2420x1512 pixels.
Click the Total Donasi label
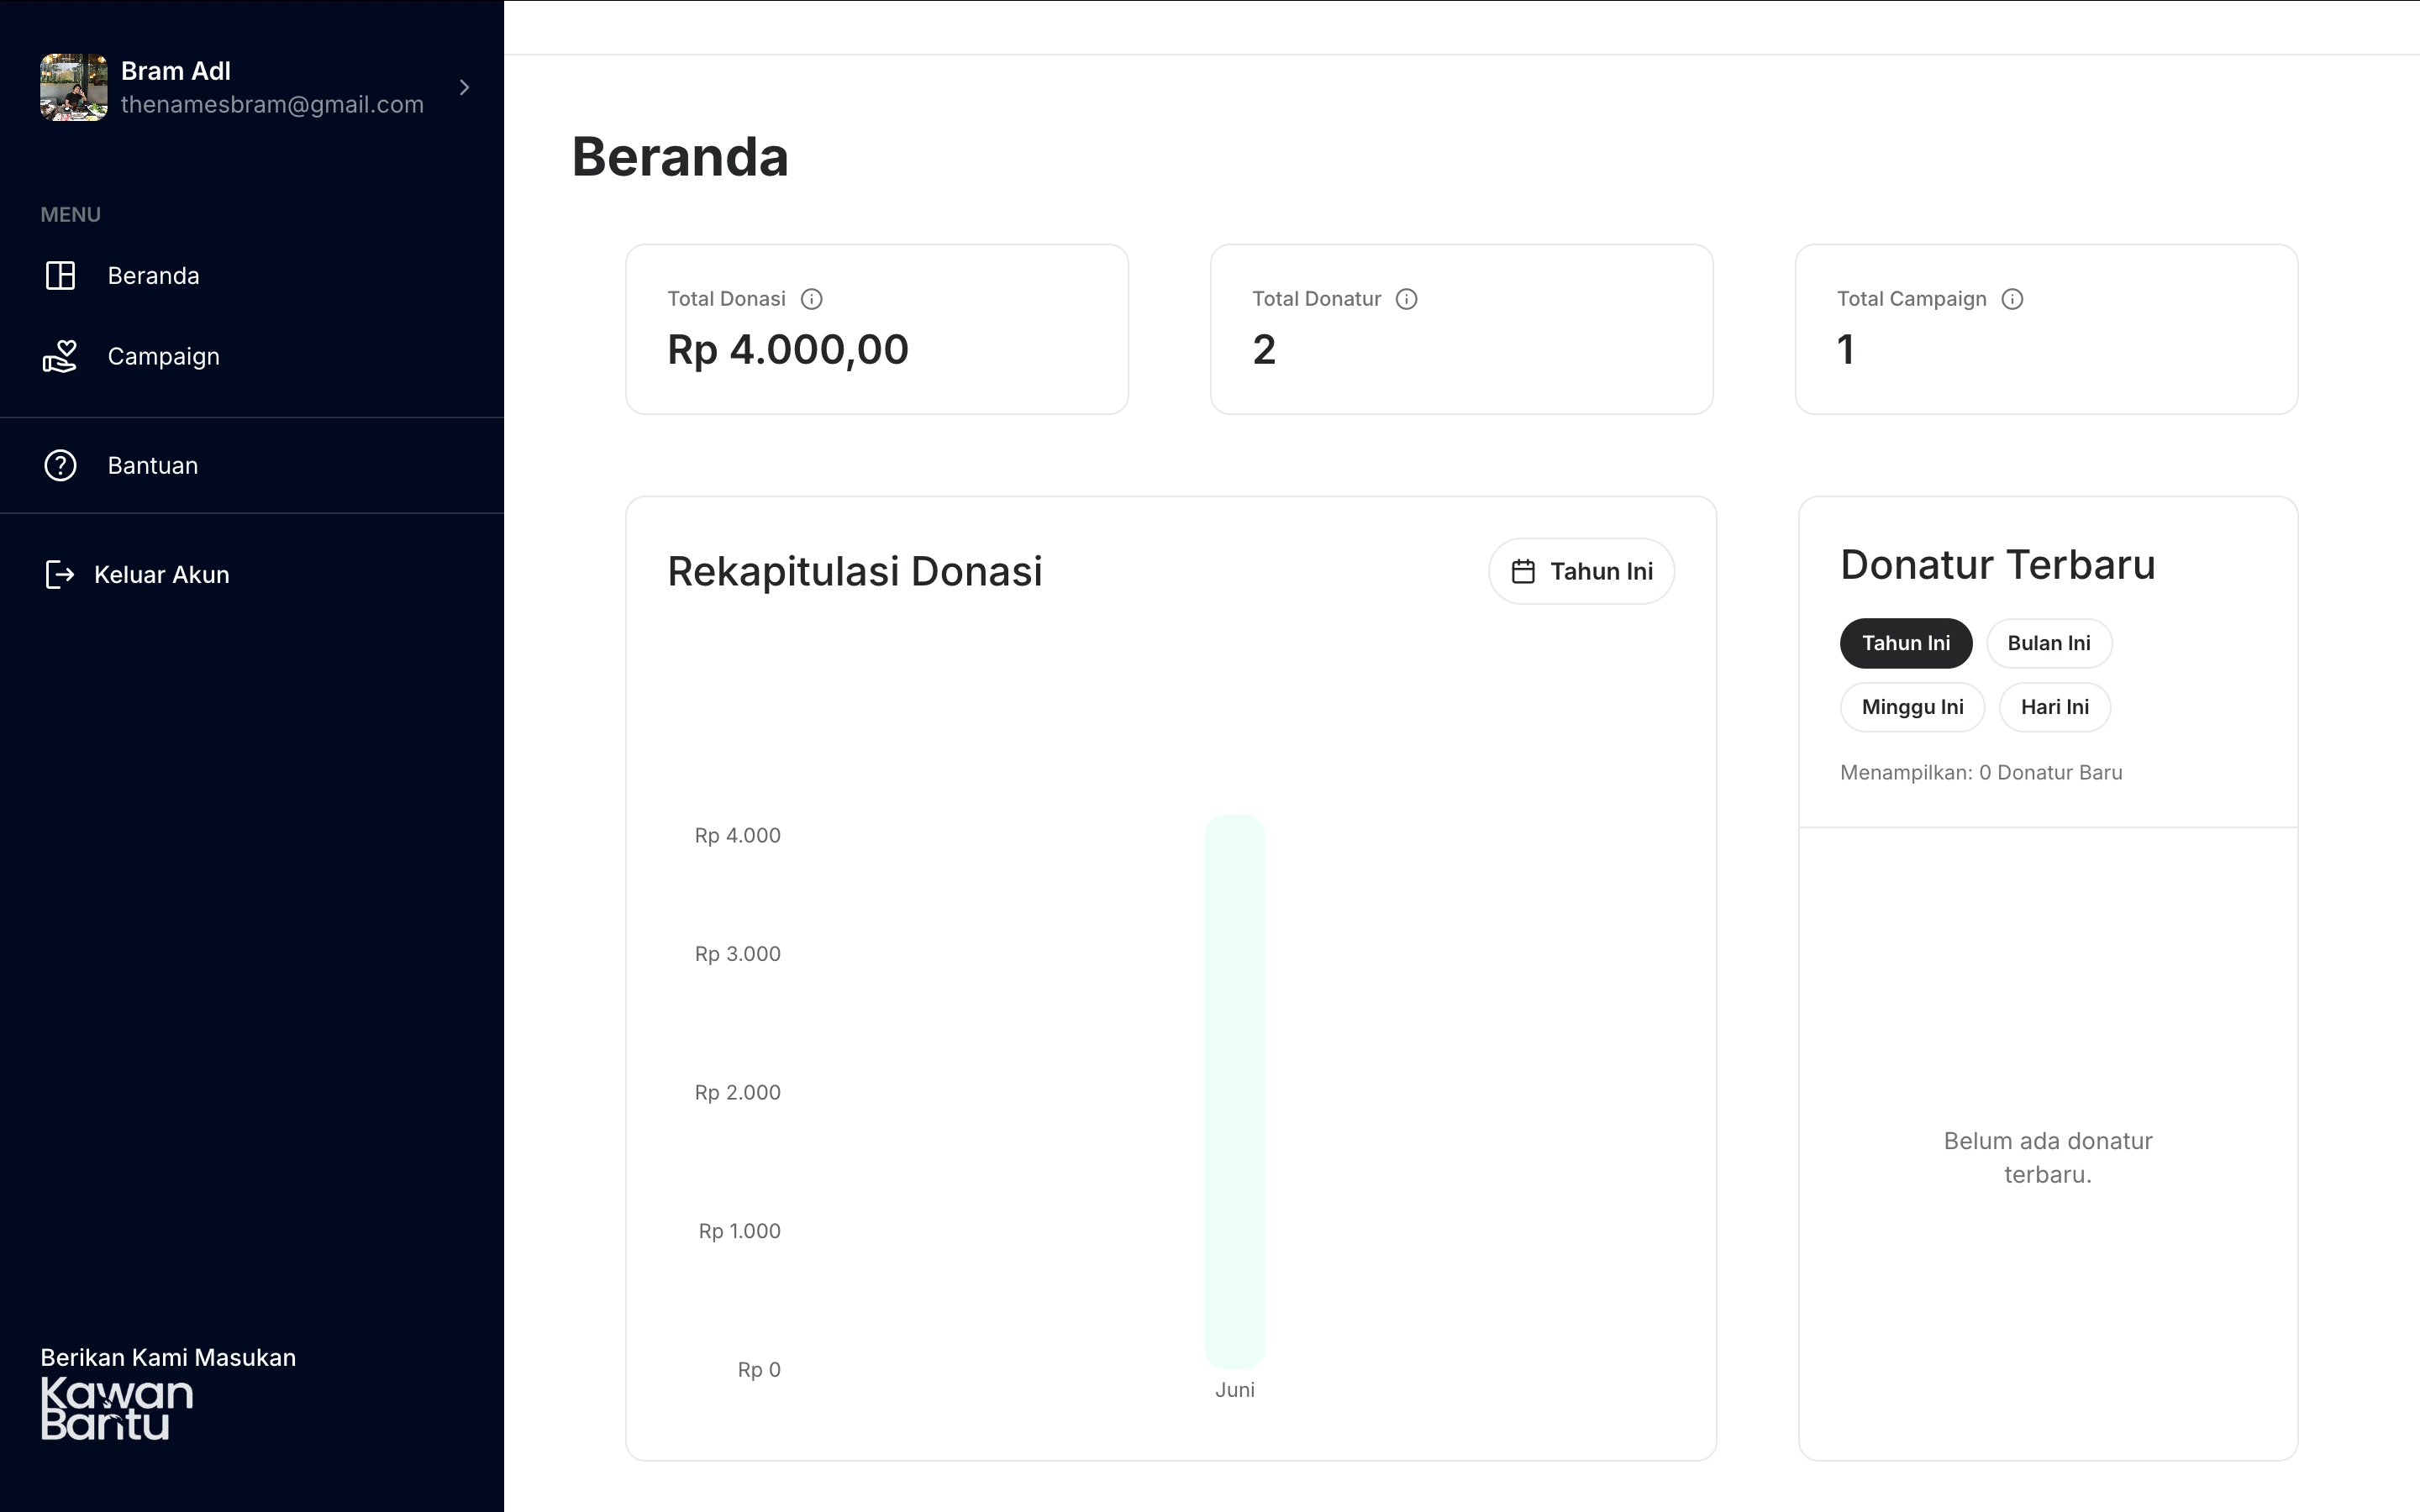tap(727, 299)
